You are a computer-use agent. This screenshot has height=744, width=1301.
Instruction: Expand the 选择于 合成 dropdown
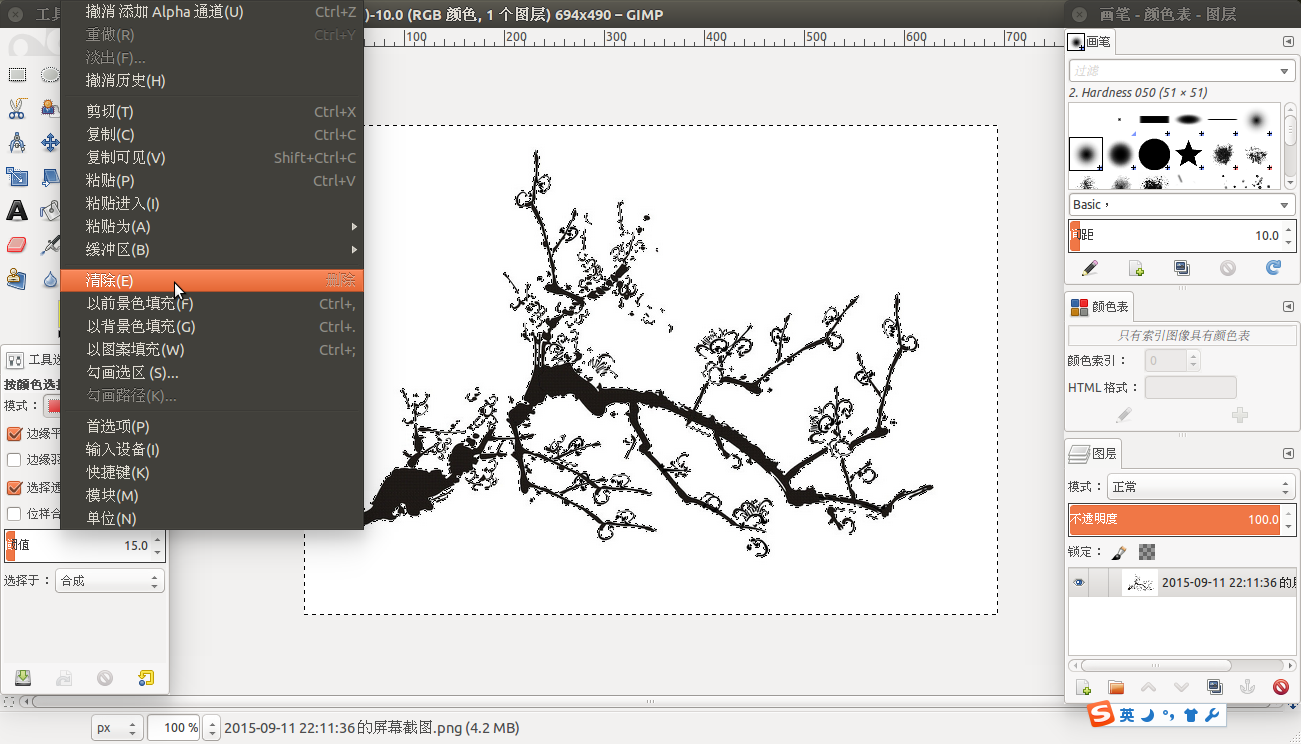point(109,580)
